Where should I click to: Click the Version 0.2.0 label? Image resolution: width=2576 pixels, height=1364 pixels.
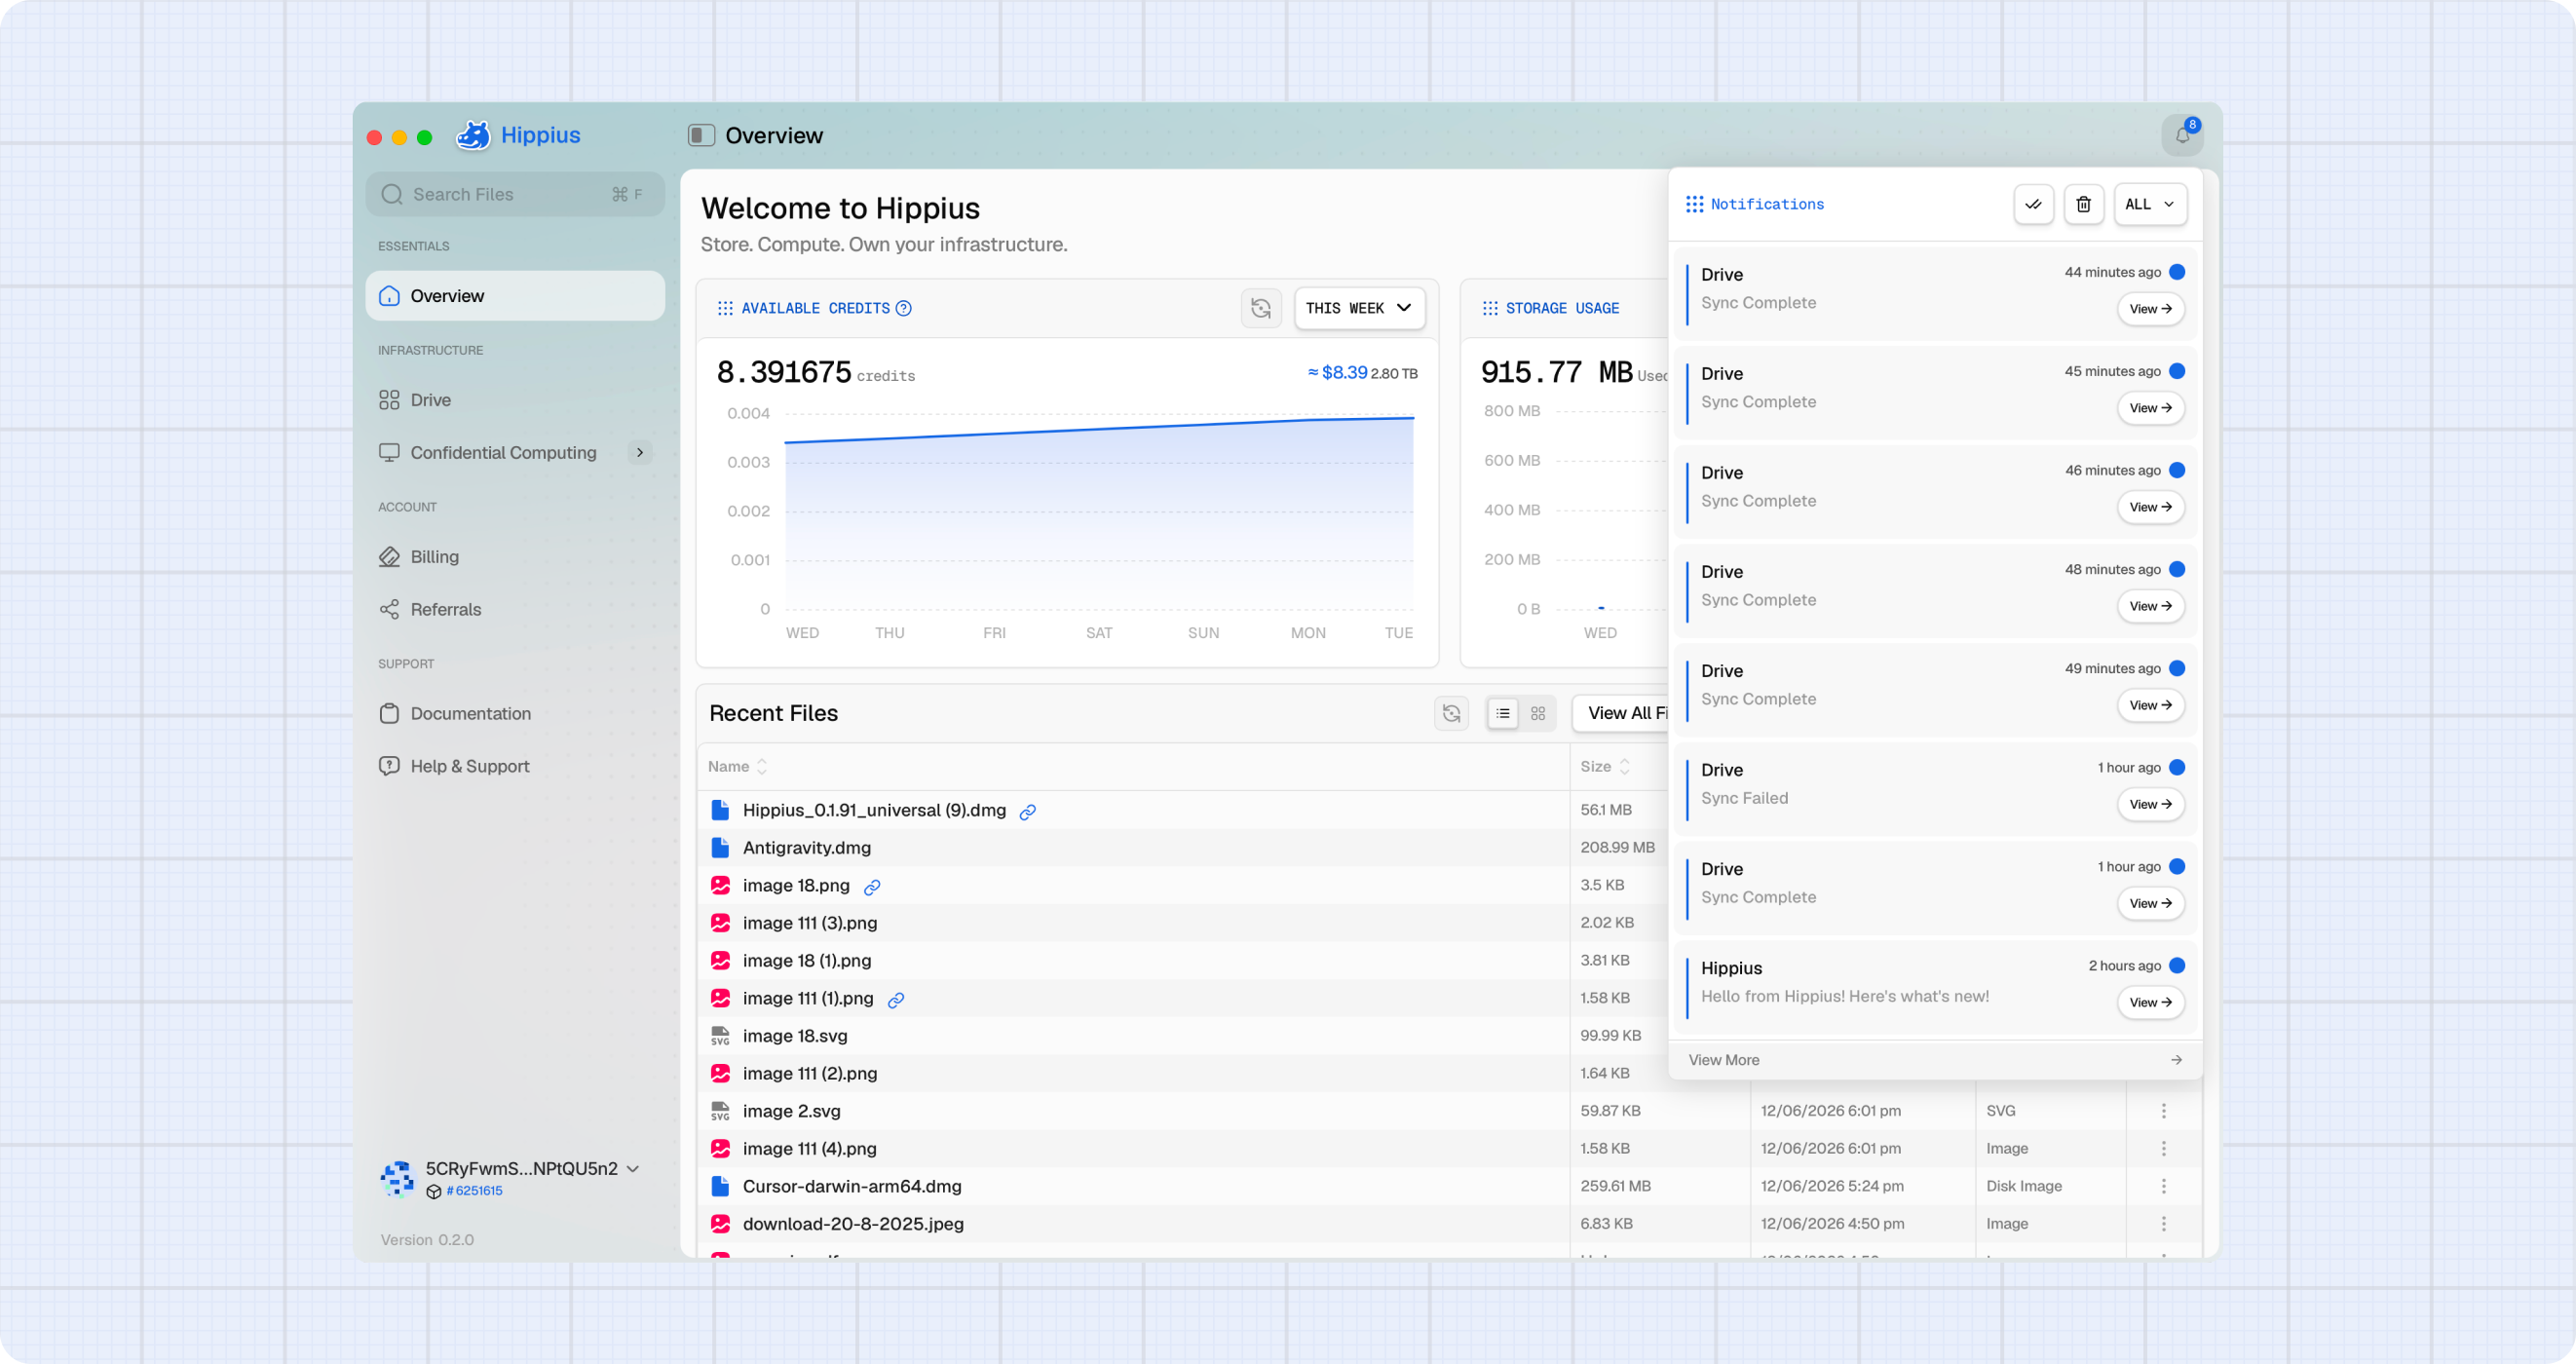point(427,1240)
